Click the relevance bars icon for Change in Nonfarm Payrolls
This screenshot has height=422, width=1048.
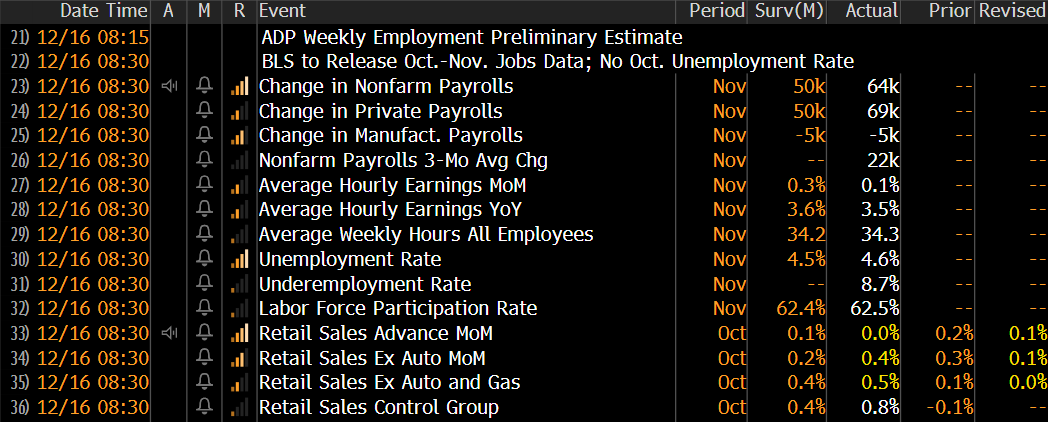click(239, 86)
